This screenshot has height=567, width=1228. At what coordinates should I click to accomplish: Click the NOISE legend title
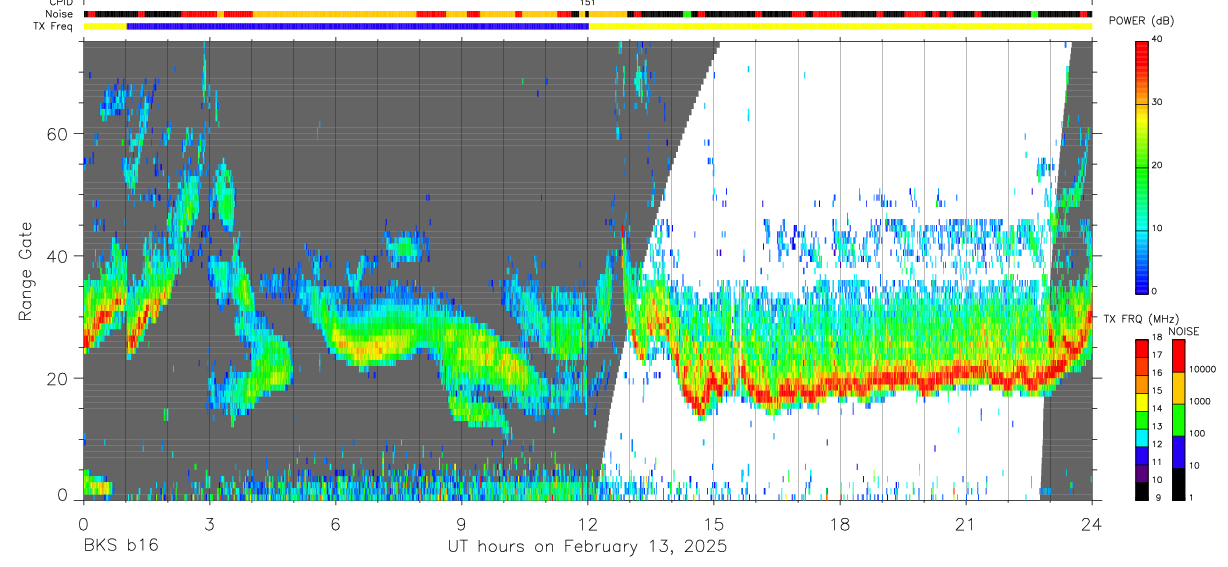pyautogui.click(x=1184, y=331)
